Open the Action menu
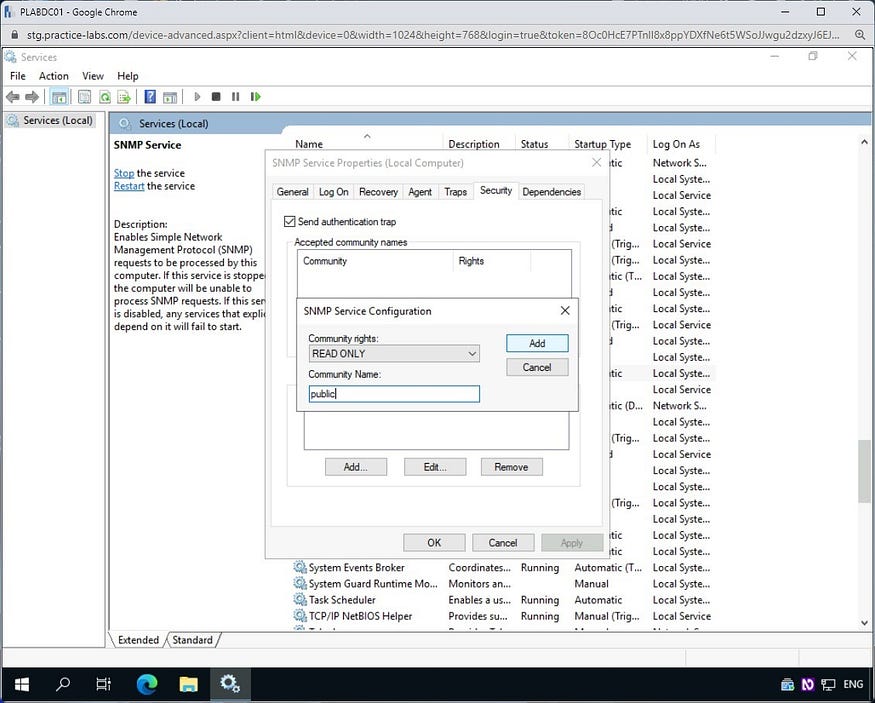 point(54,76)
